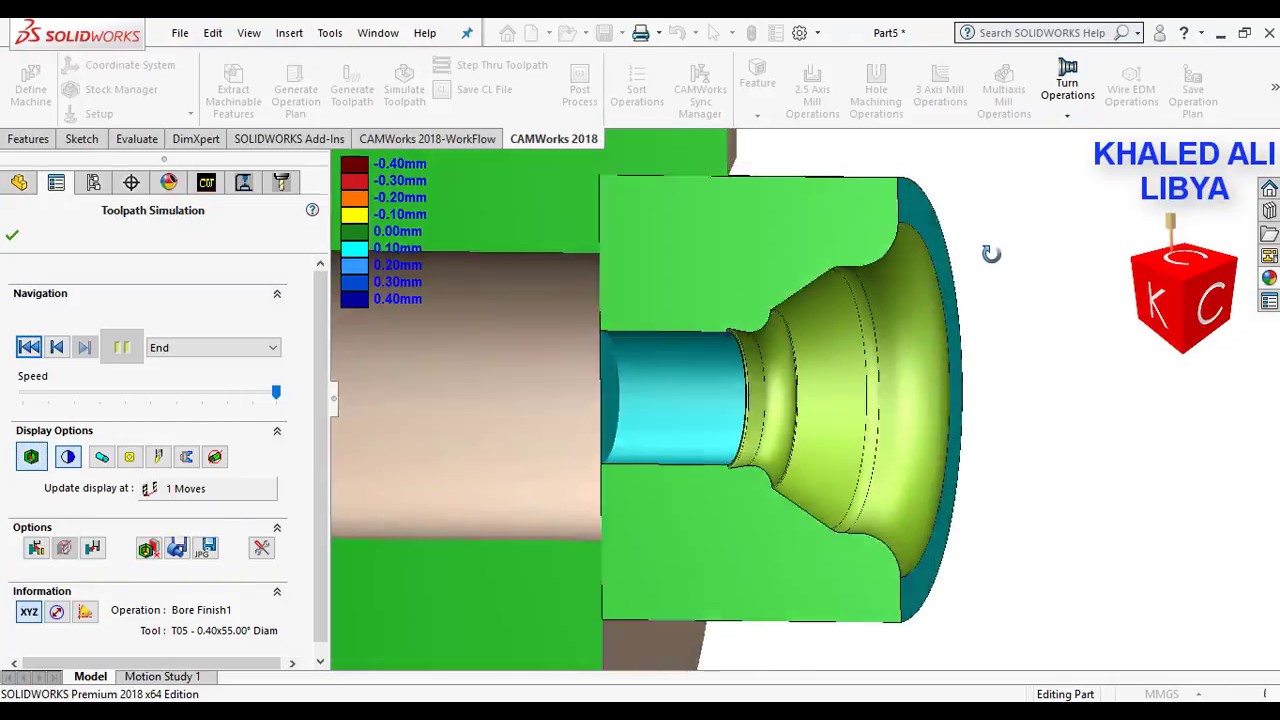The width and height of the screenshot is (1280, 720).
Task: Toggle the toolpath display option
Action: tap(102, 457)
